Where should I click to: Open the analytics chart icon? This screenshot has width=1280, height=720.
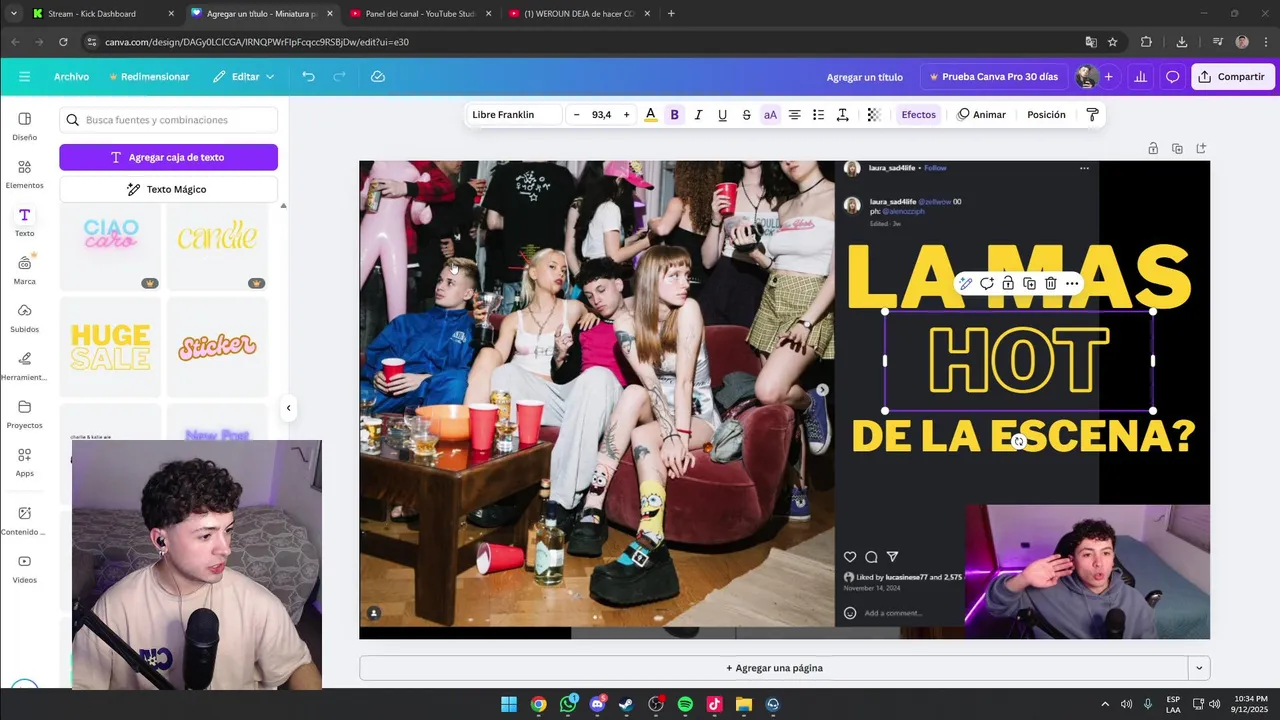[x=1141, y=77]
